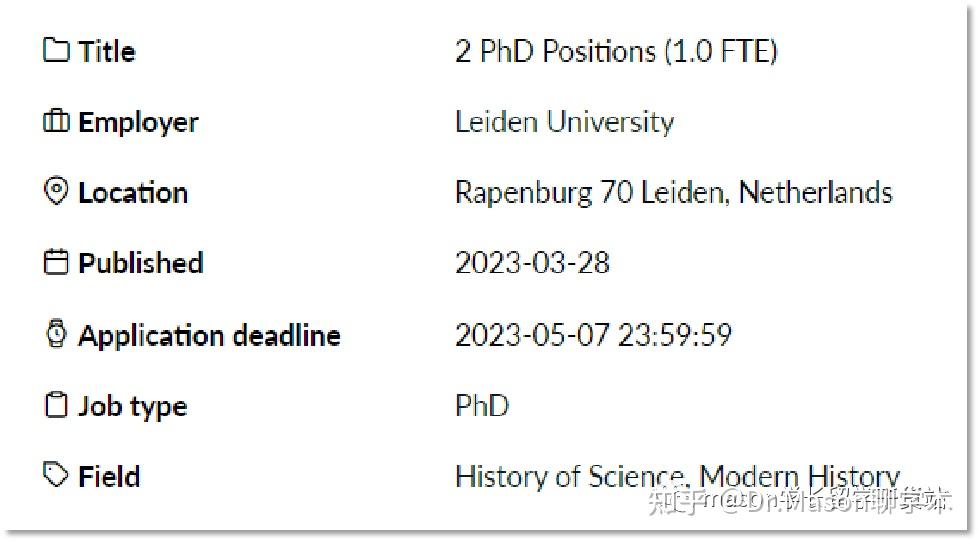Image resolution: width=978 pixels, height=541 pixels.
Task: Click the calendar icon beside Published
Action: (56, 261)
